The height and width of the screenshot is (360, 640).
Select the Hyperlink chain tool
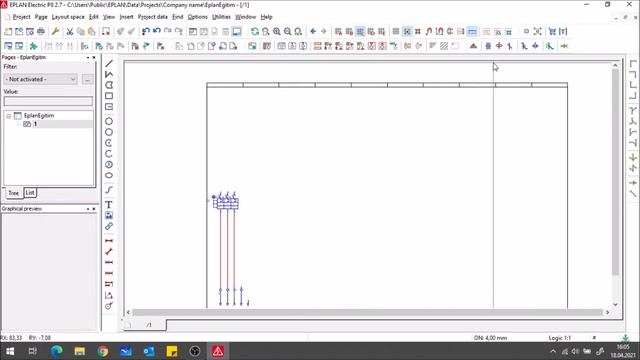109,226
